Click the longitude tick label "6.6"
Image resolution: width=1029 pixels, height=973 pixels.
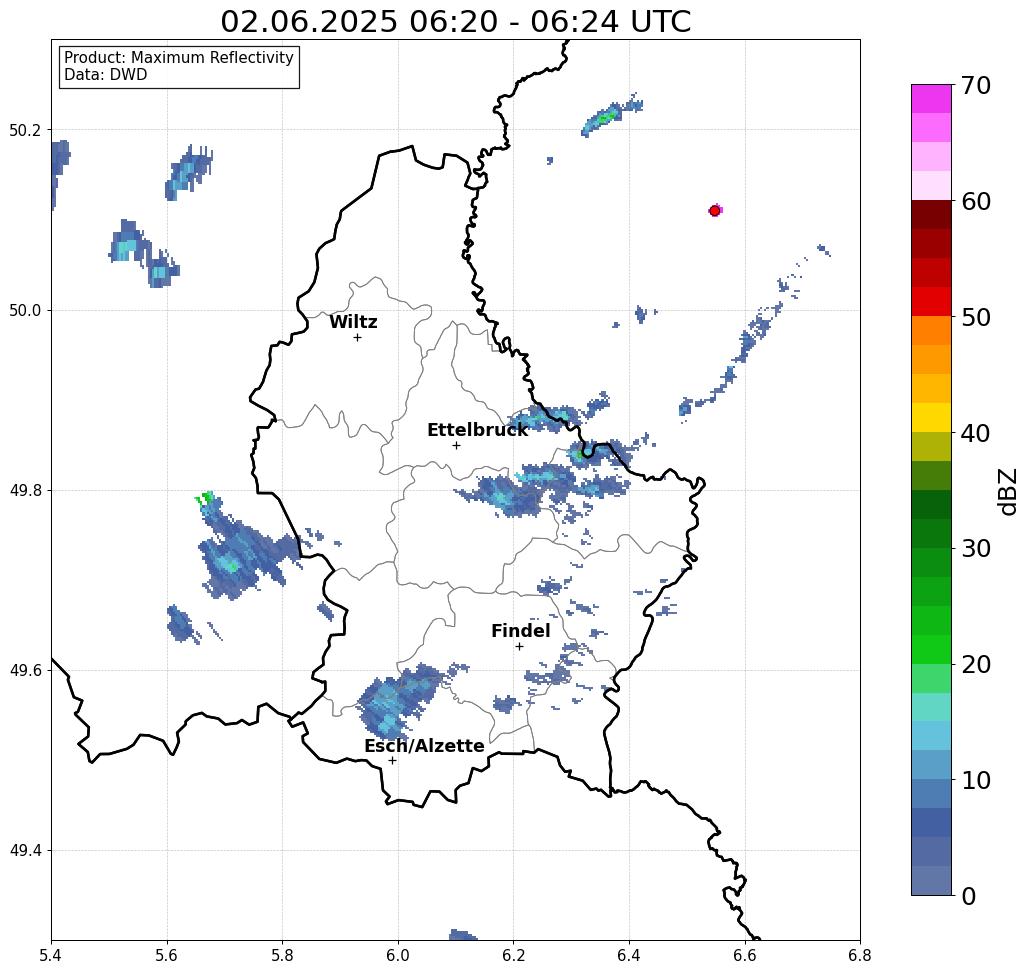[744, 955]
